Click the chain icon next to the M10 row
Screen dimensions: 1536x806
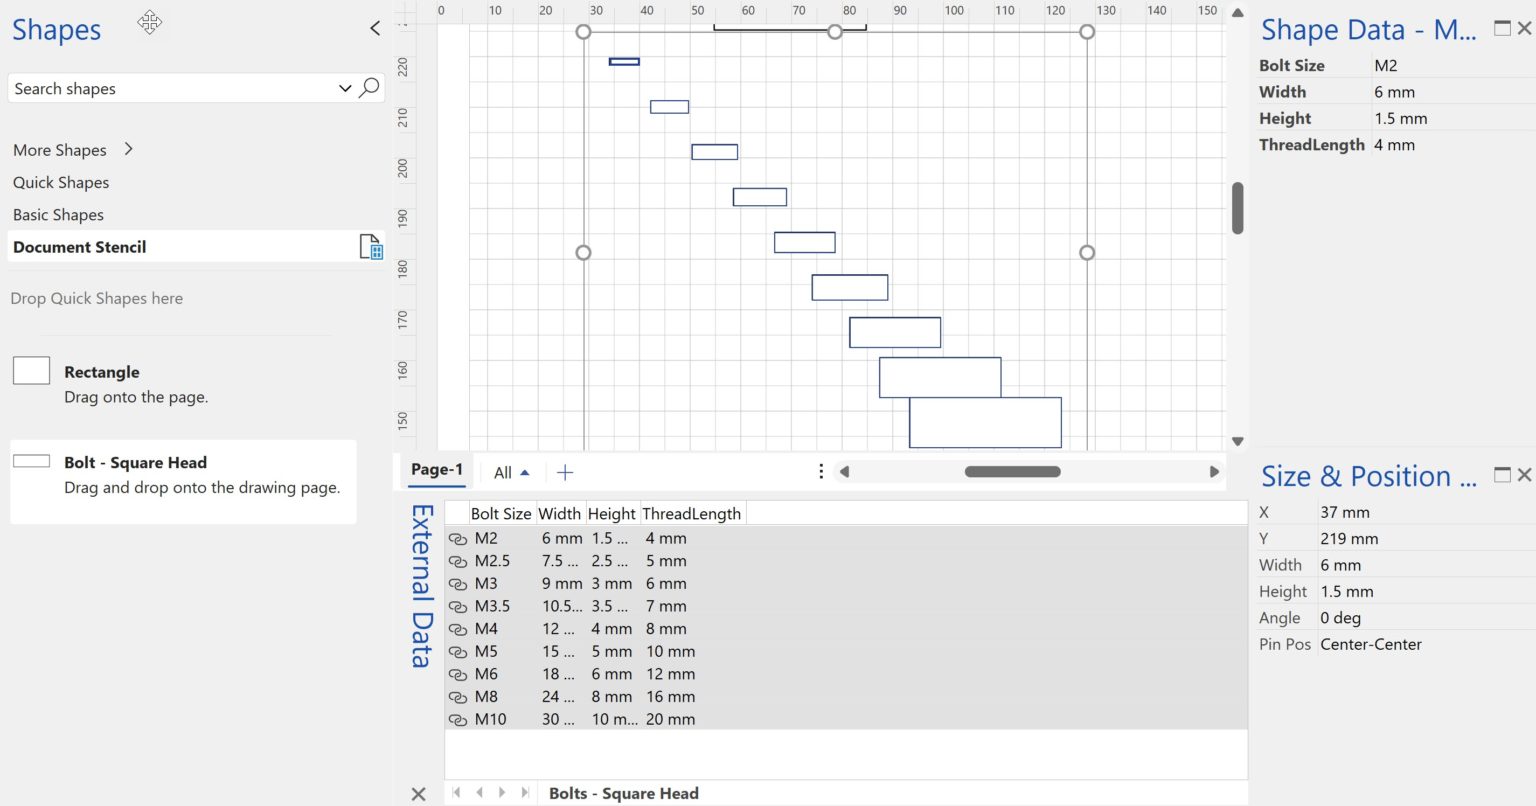point(459,719)
